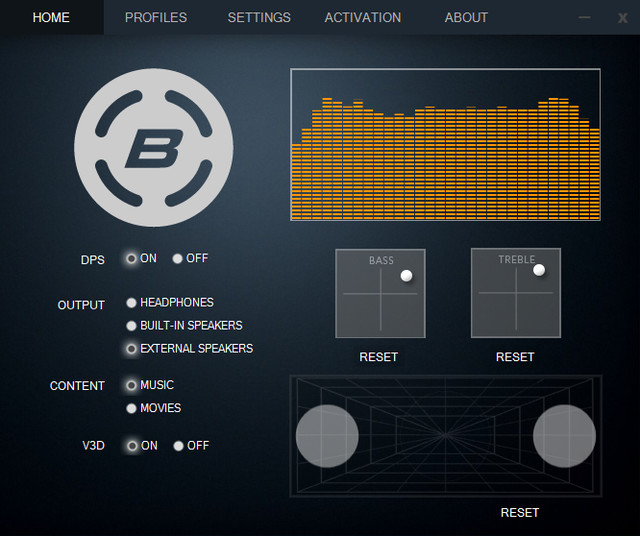Open the Activation tab
The height and width of the screenshot is (536, 640).
[363, 17]
